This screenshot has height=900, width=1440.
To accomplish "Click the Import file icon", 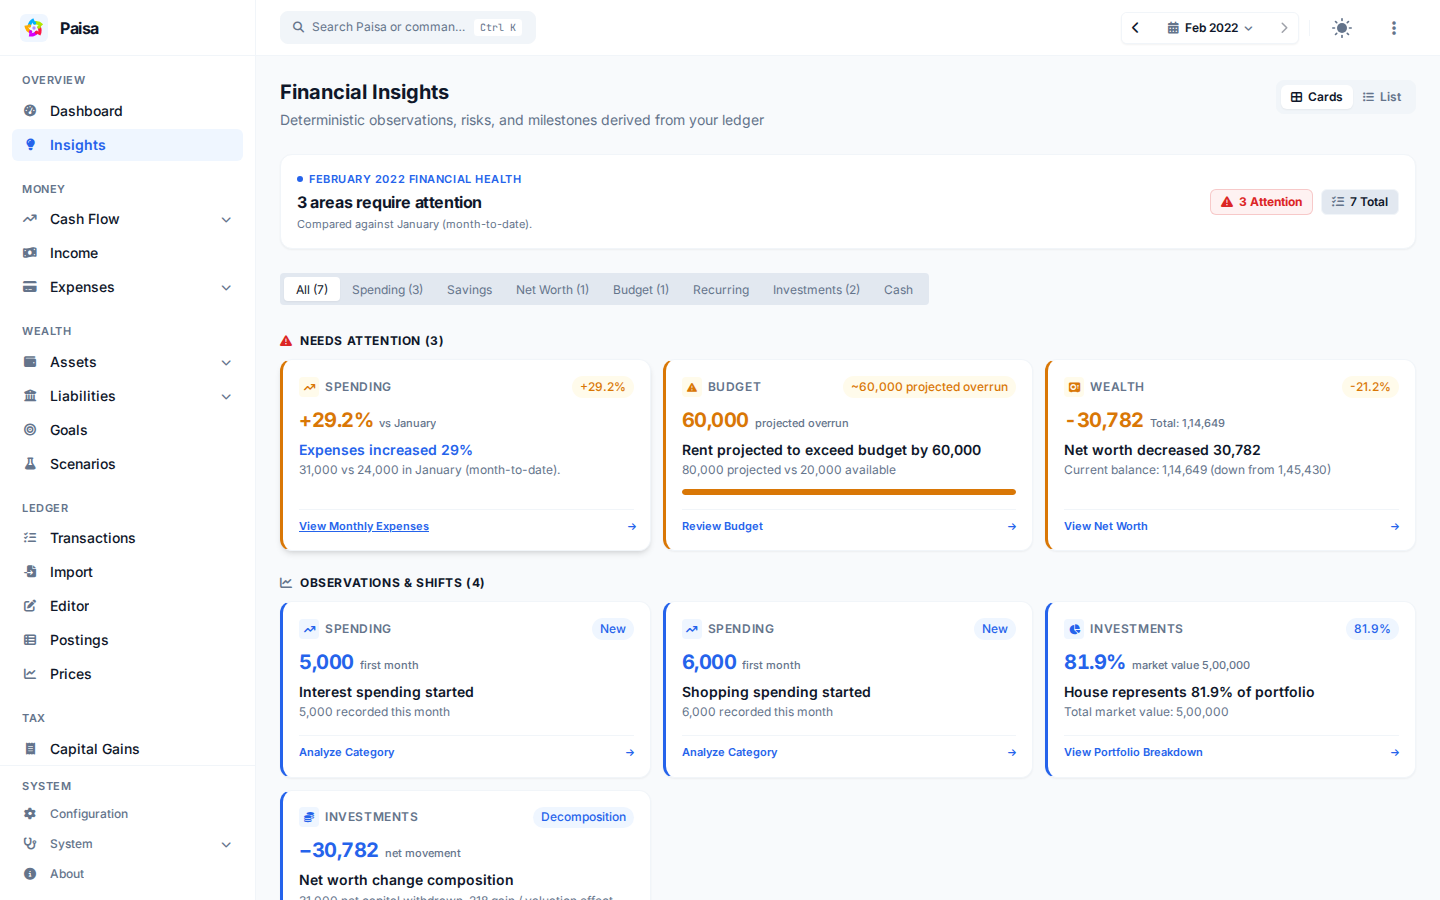I will point(30,572).
